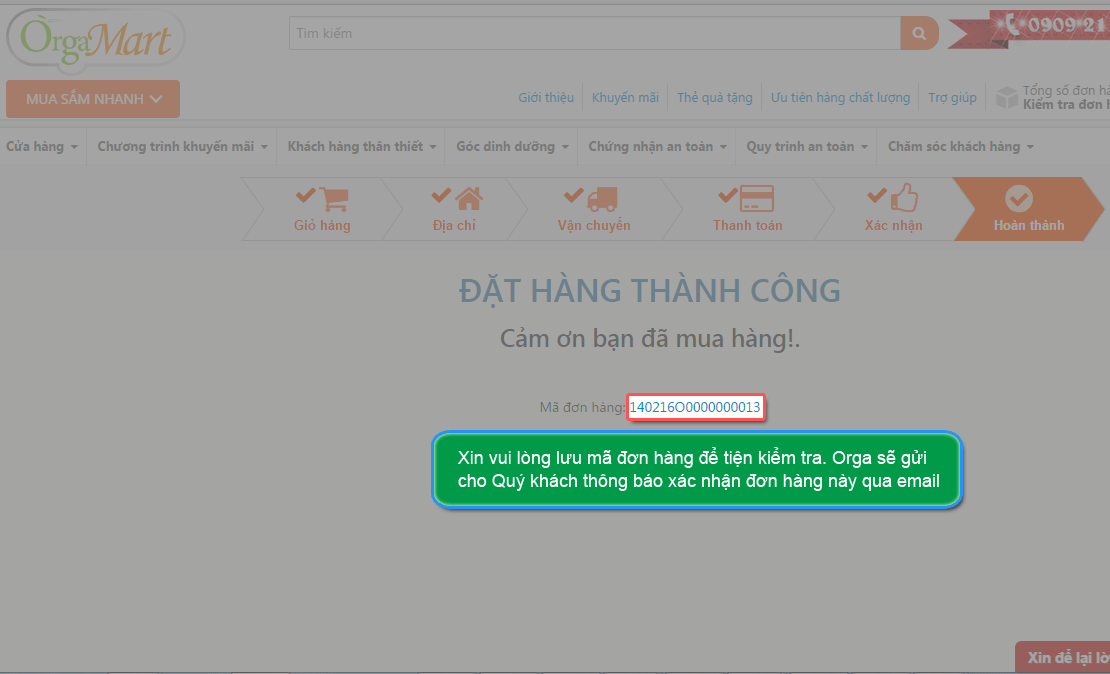Image resolution: width=1110 pixels, height=674 pixels.
Task: Focus the Tìm kiếm search field
Action: [594, 33]
